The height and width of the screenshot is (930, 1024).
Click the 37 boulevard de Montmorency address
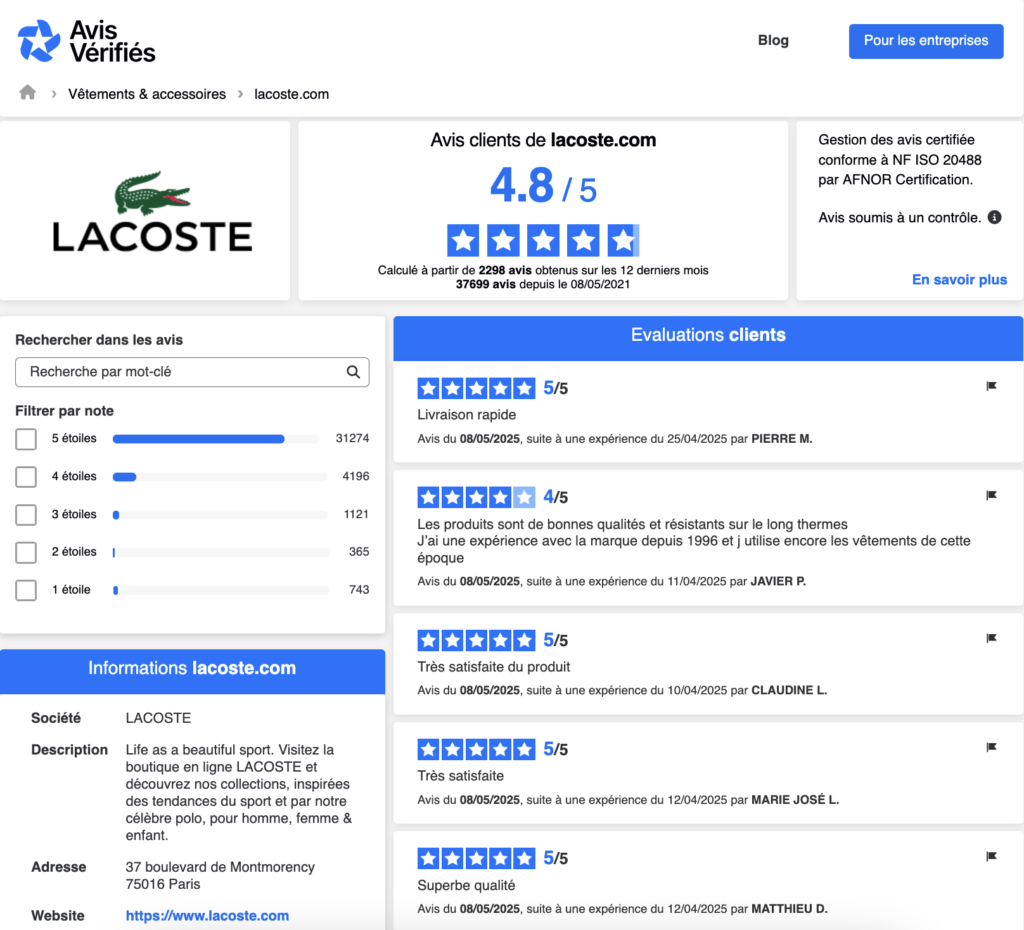point(220,875)
